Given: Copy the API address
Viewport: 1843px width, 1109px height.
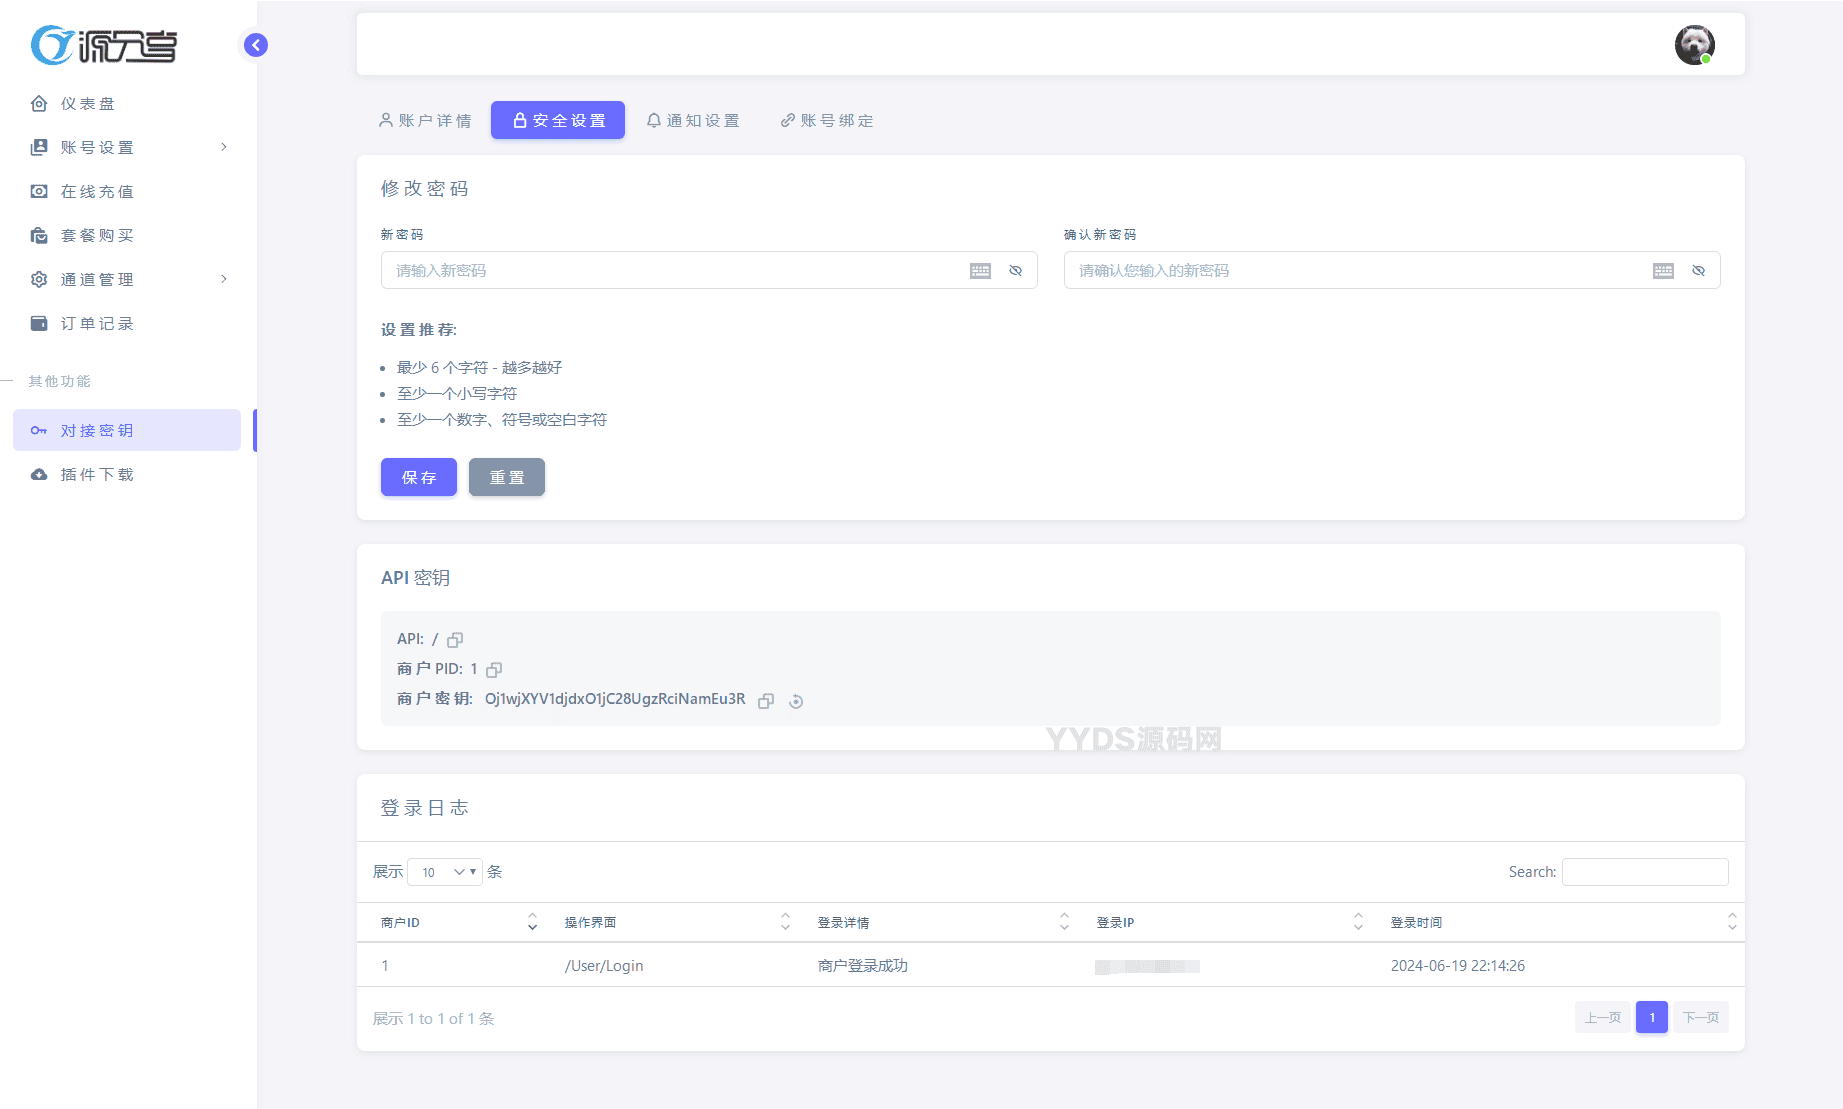Looking at the screenshot, I should 455,640.
